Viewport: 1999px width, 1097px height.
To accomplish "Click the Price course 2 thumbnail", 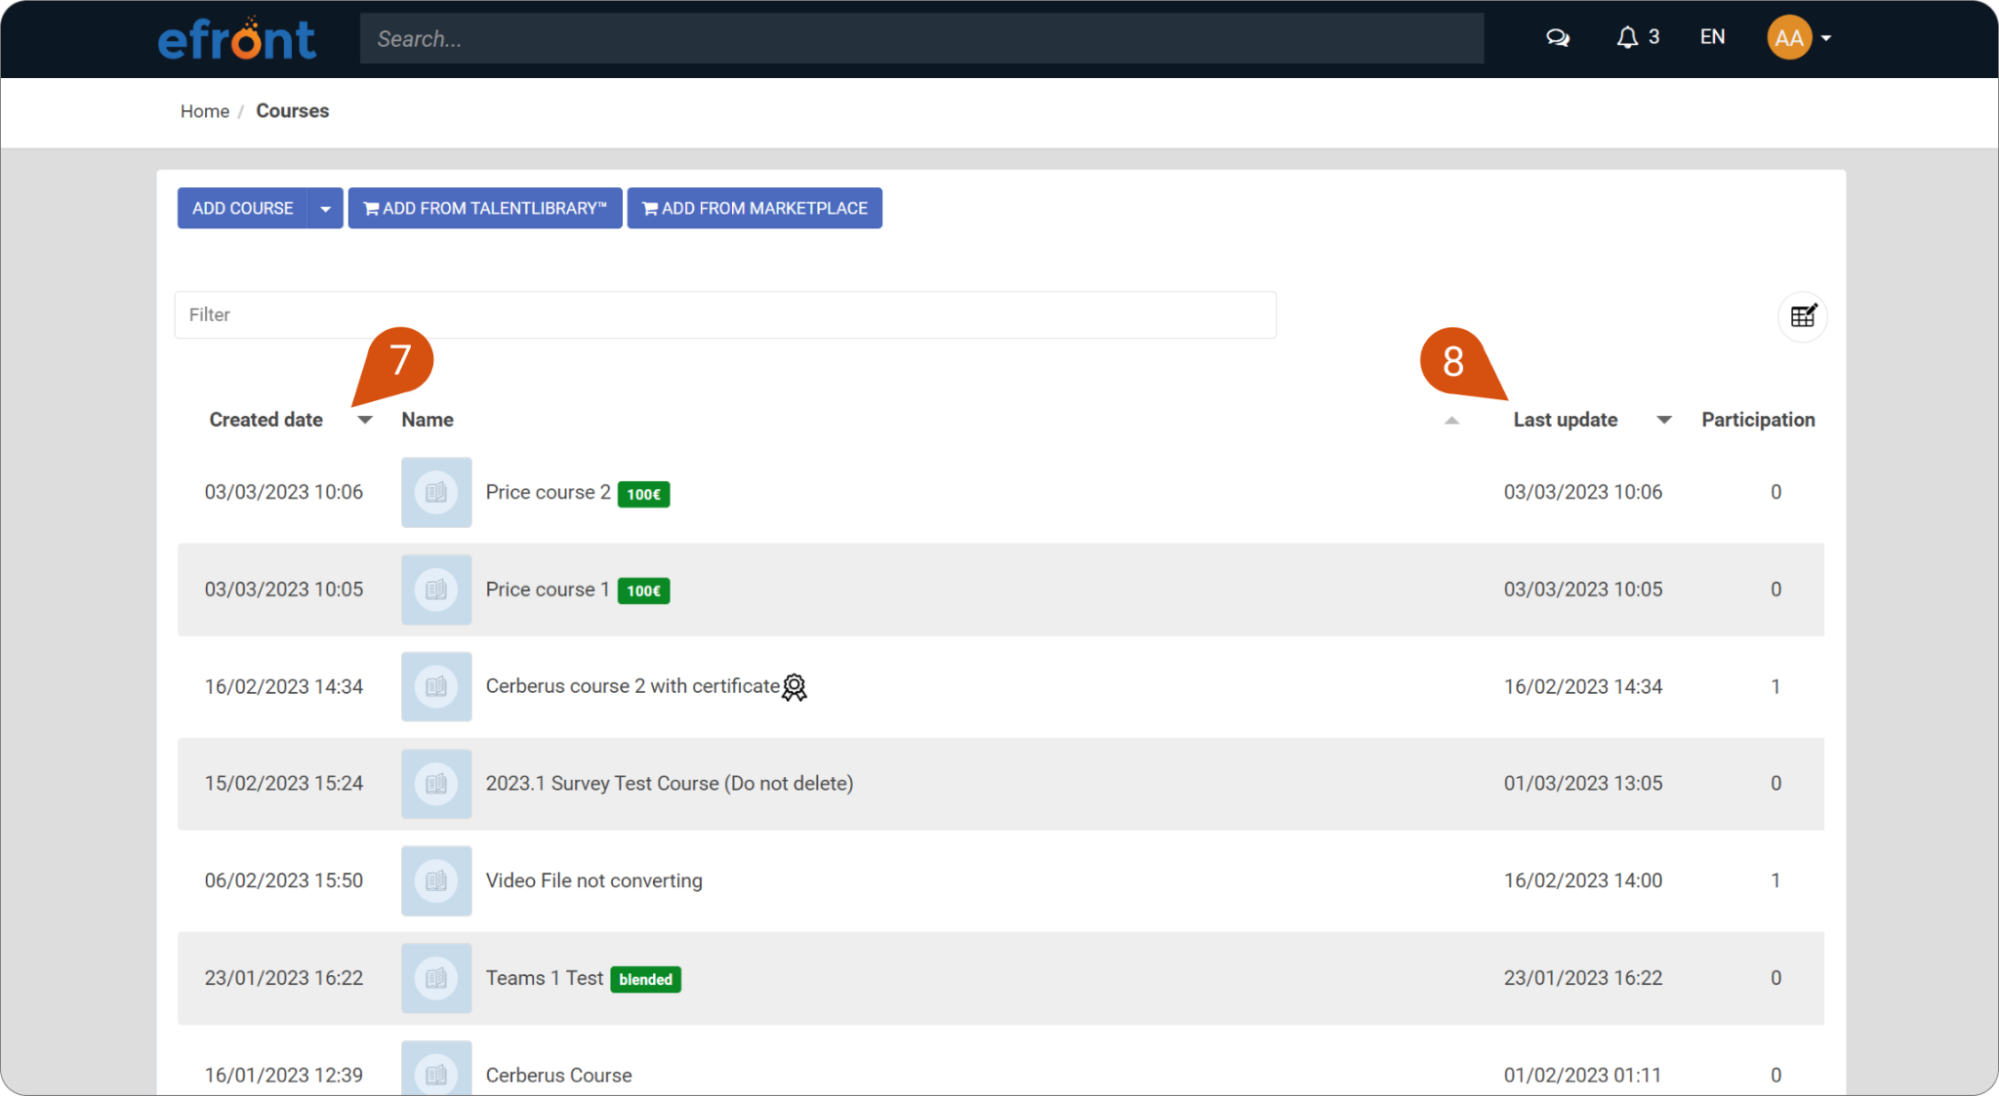I will coord(436,492).
